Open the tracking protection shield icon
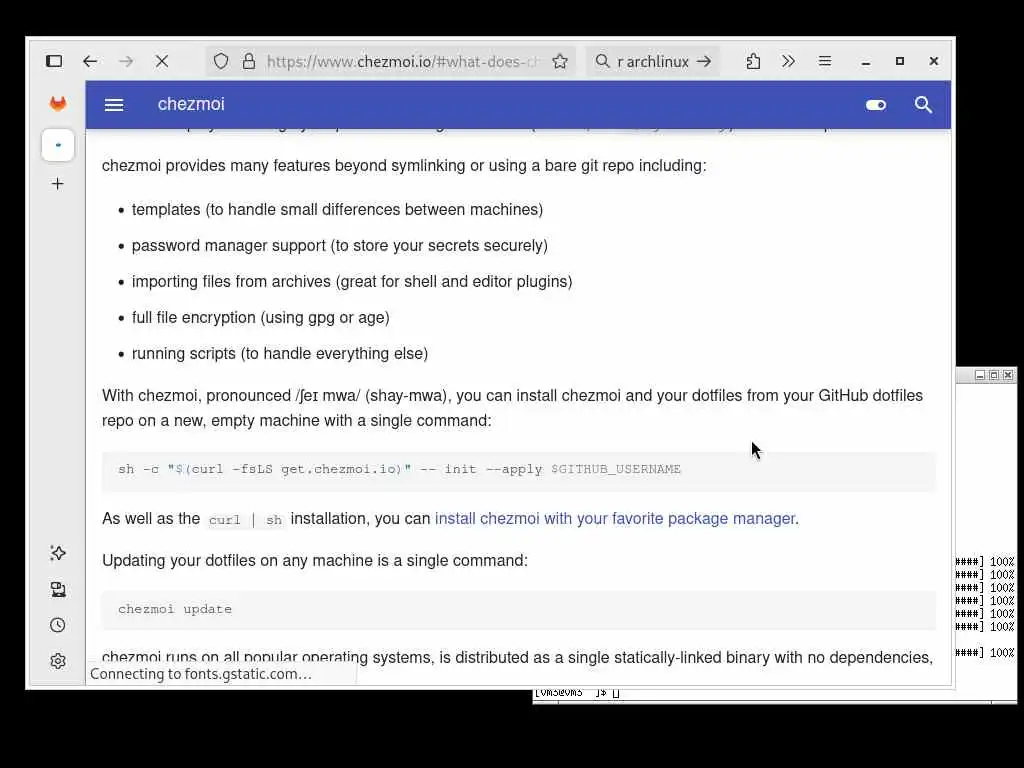The width and height of the screenshot is (1024, 768). point(221,61)
